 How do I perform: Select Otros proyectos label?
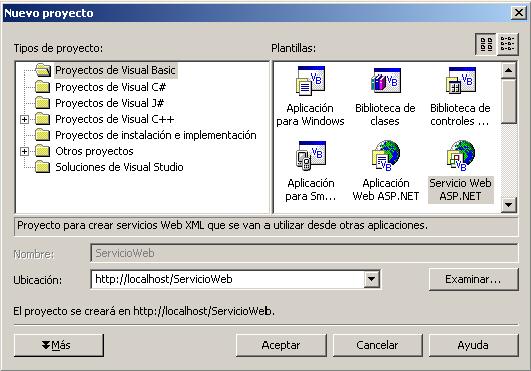94,151
